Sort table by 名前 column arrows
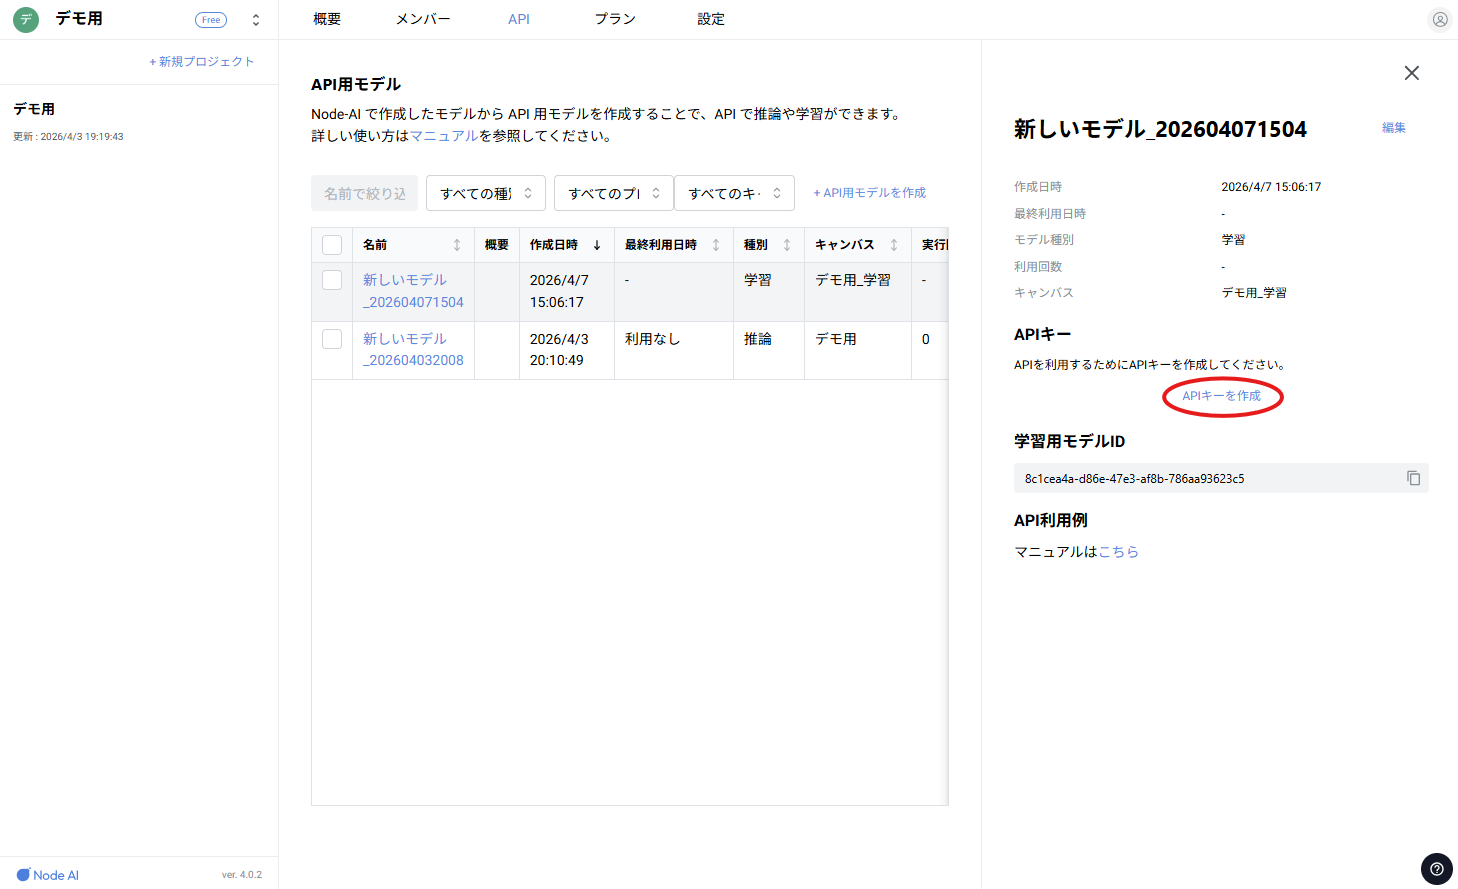Image resolution: width=1458 pixels, height=889 pixels. pos(457,245)
